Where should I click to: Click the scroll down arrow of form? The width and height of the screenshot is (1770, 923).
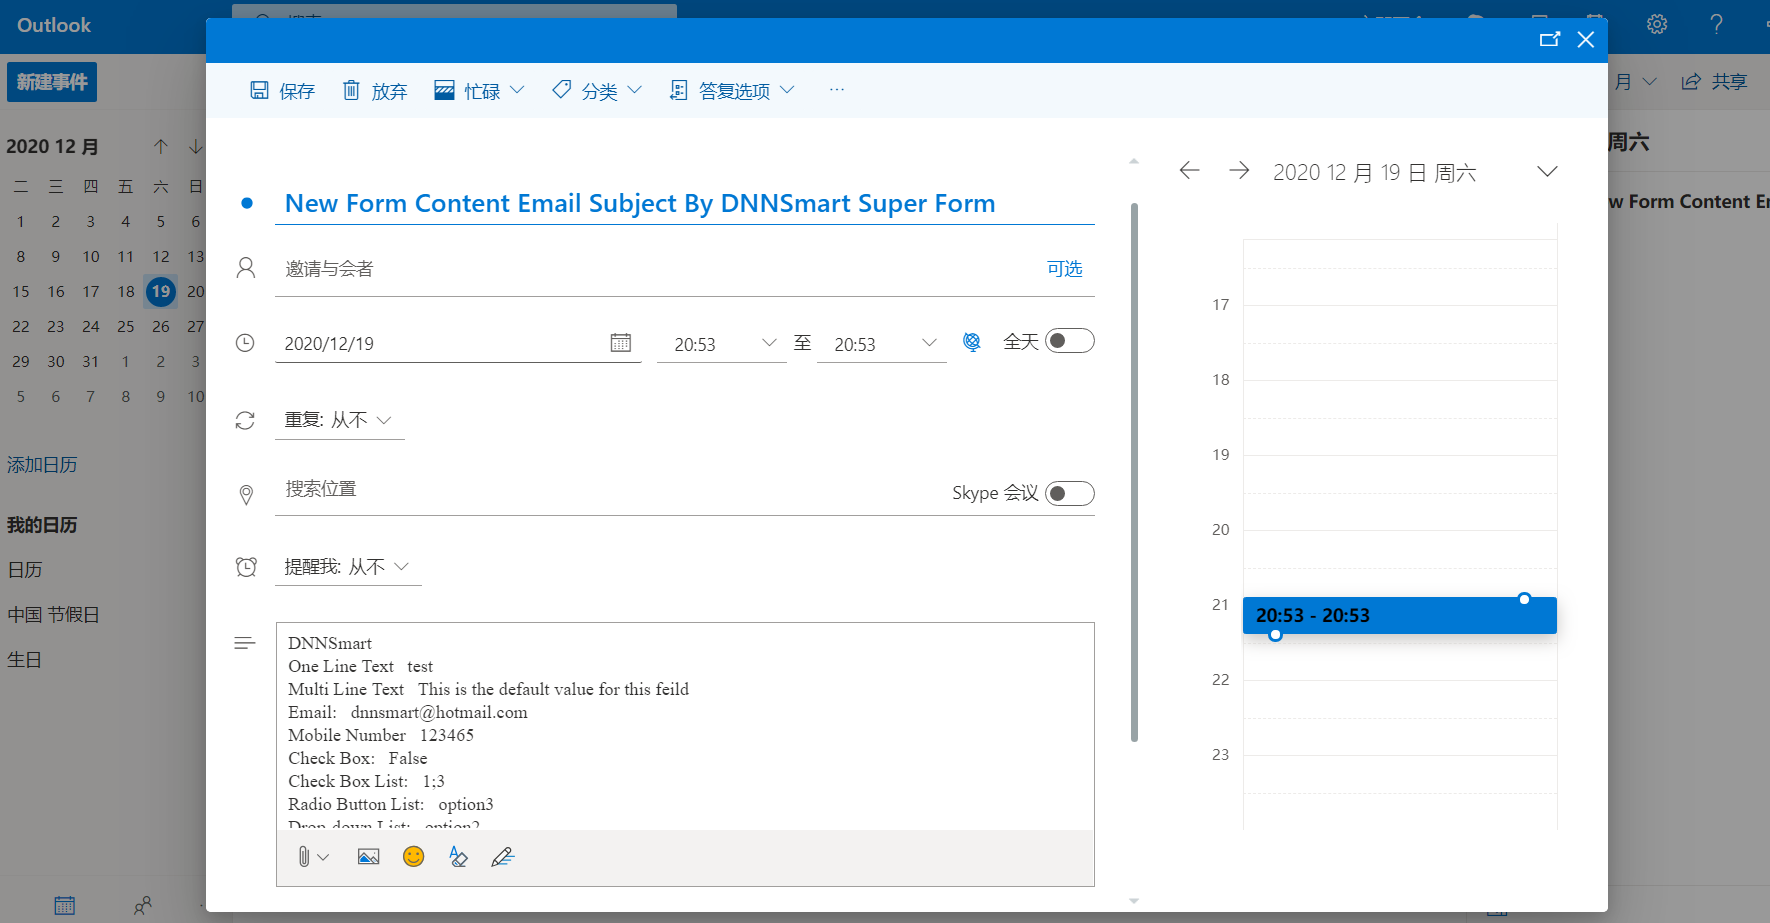pyautogui.click(x=1134, y=901)
